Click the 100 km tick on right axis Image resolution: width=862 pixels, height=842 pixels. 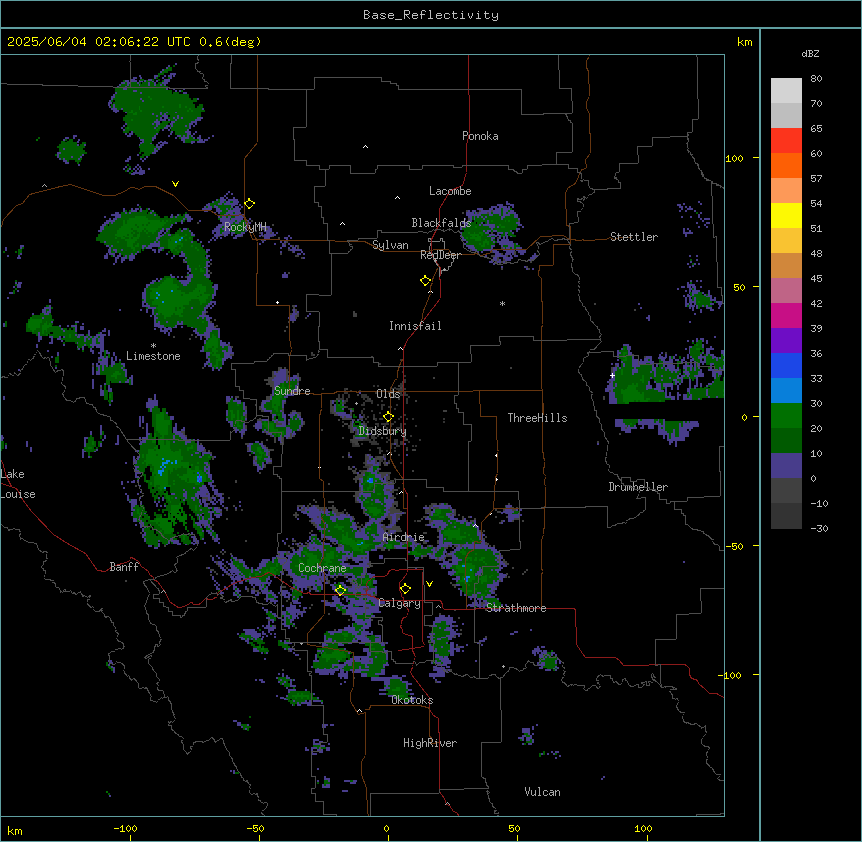[734, 158]
